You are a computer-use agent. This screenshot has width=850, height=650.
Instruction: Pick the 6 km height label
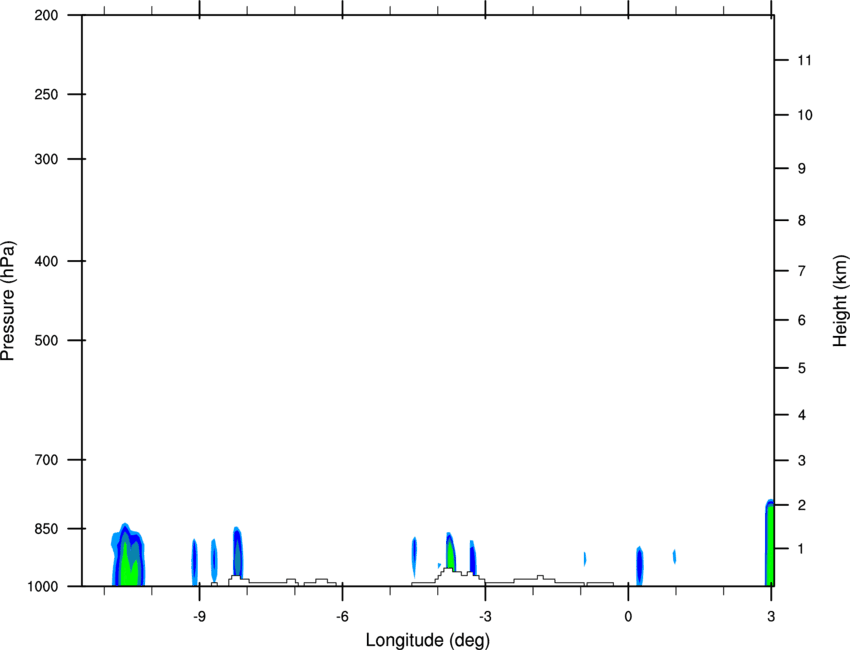tap(802, 320)
